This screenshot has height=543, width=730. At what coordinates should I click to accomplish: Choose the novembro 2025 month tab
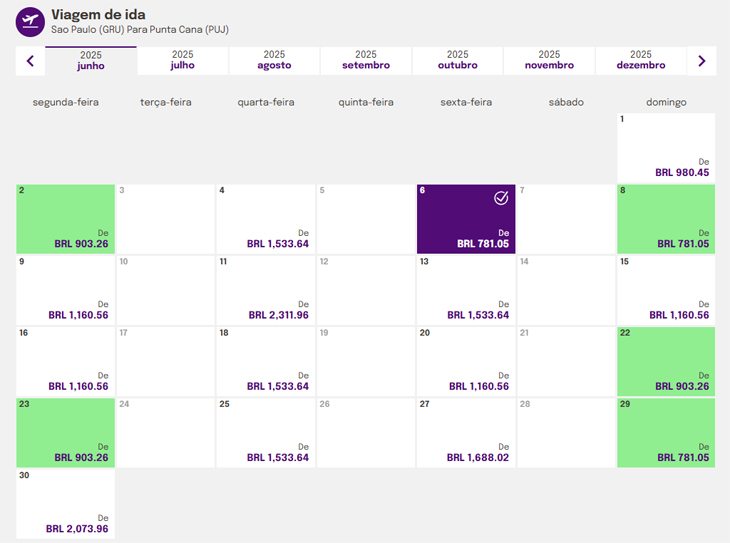549,60
